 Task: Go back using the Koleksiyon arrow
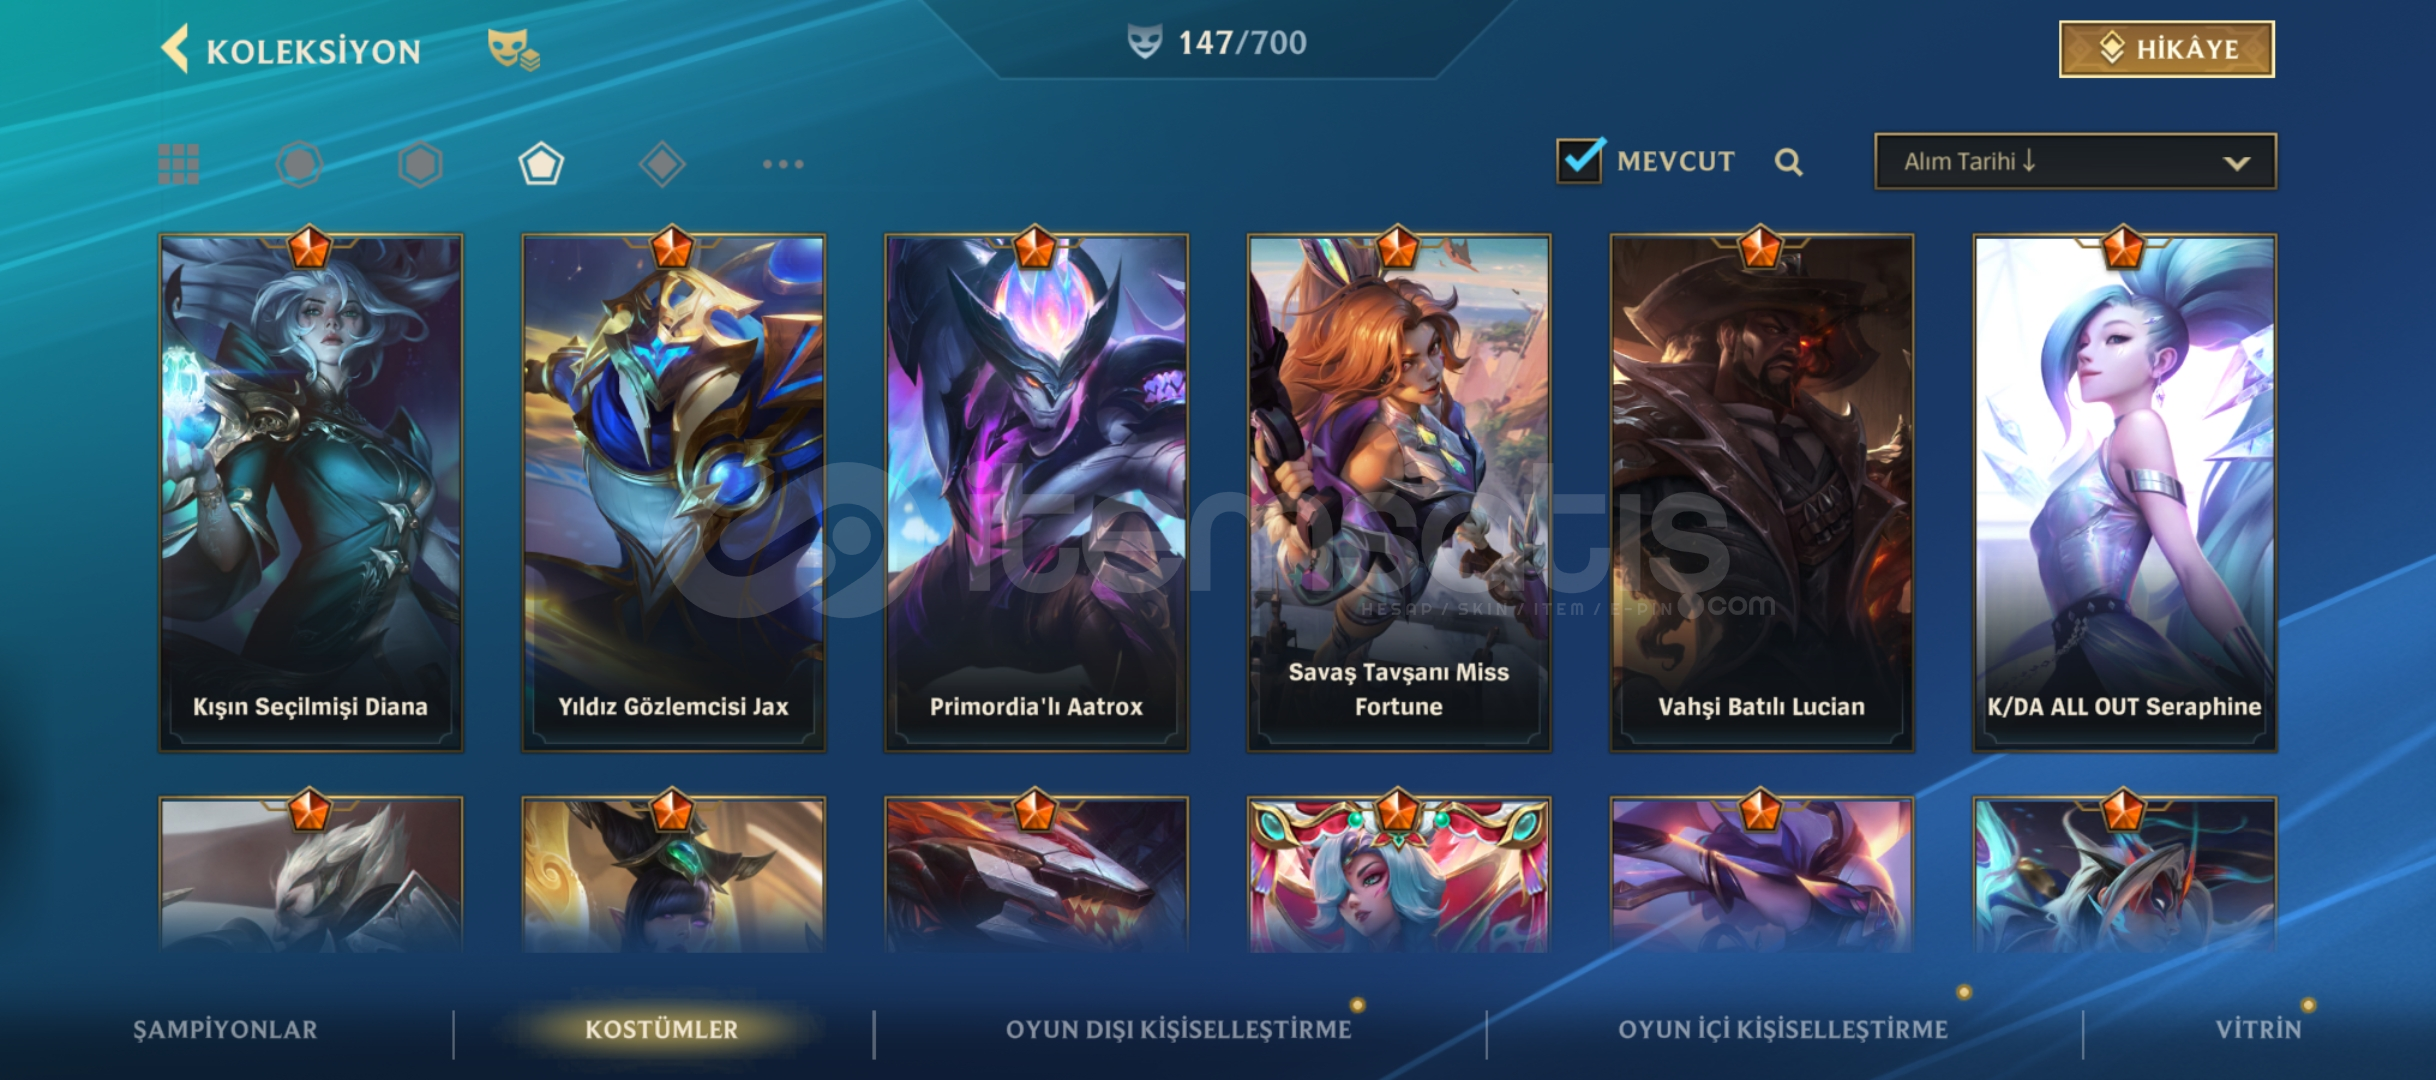pos(175,49)
